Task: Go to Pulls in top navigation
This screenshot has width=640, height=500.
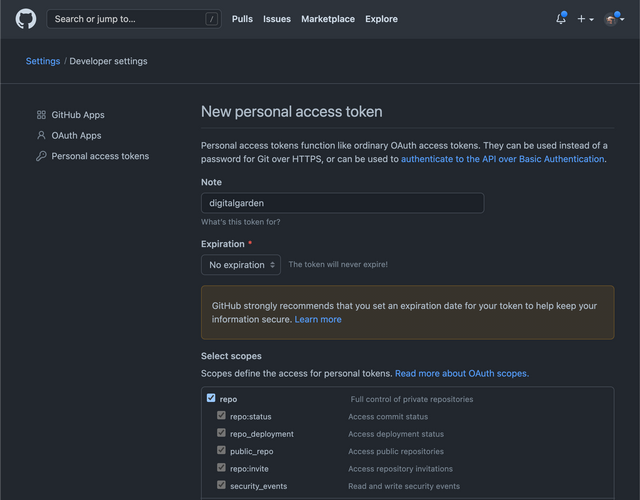Action: click(242, 19)
